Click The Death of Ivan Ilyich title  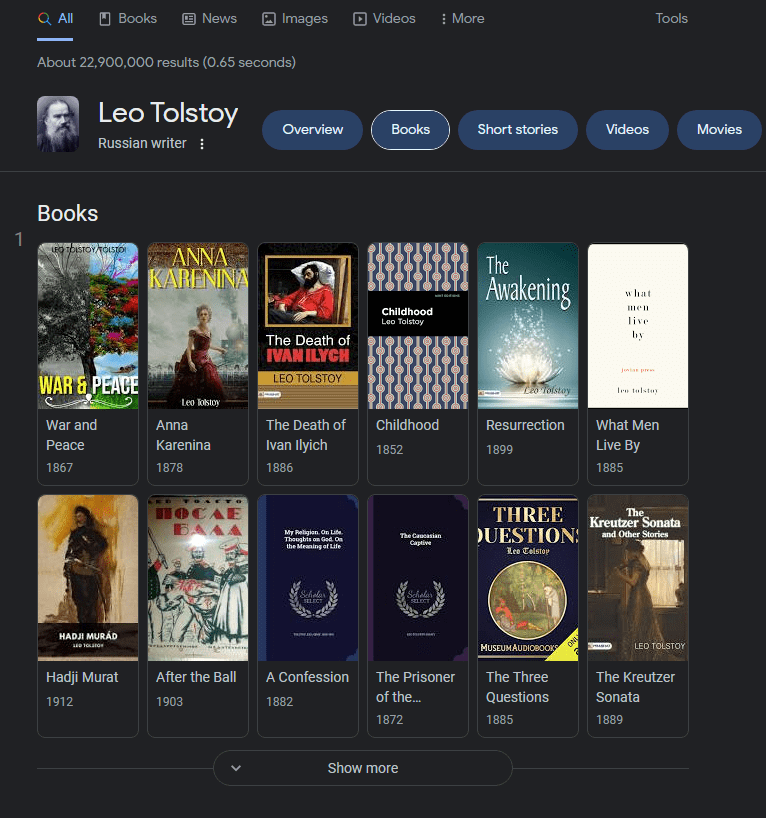tap(306, 435)
